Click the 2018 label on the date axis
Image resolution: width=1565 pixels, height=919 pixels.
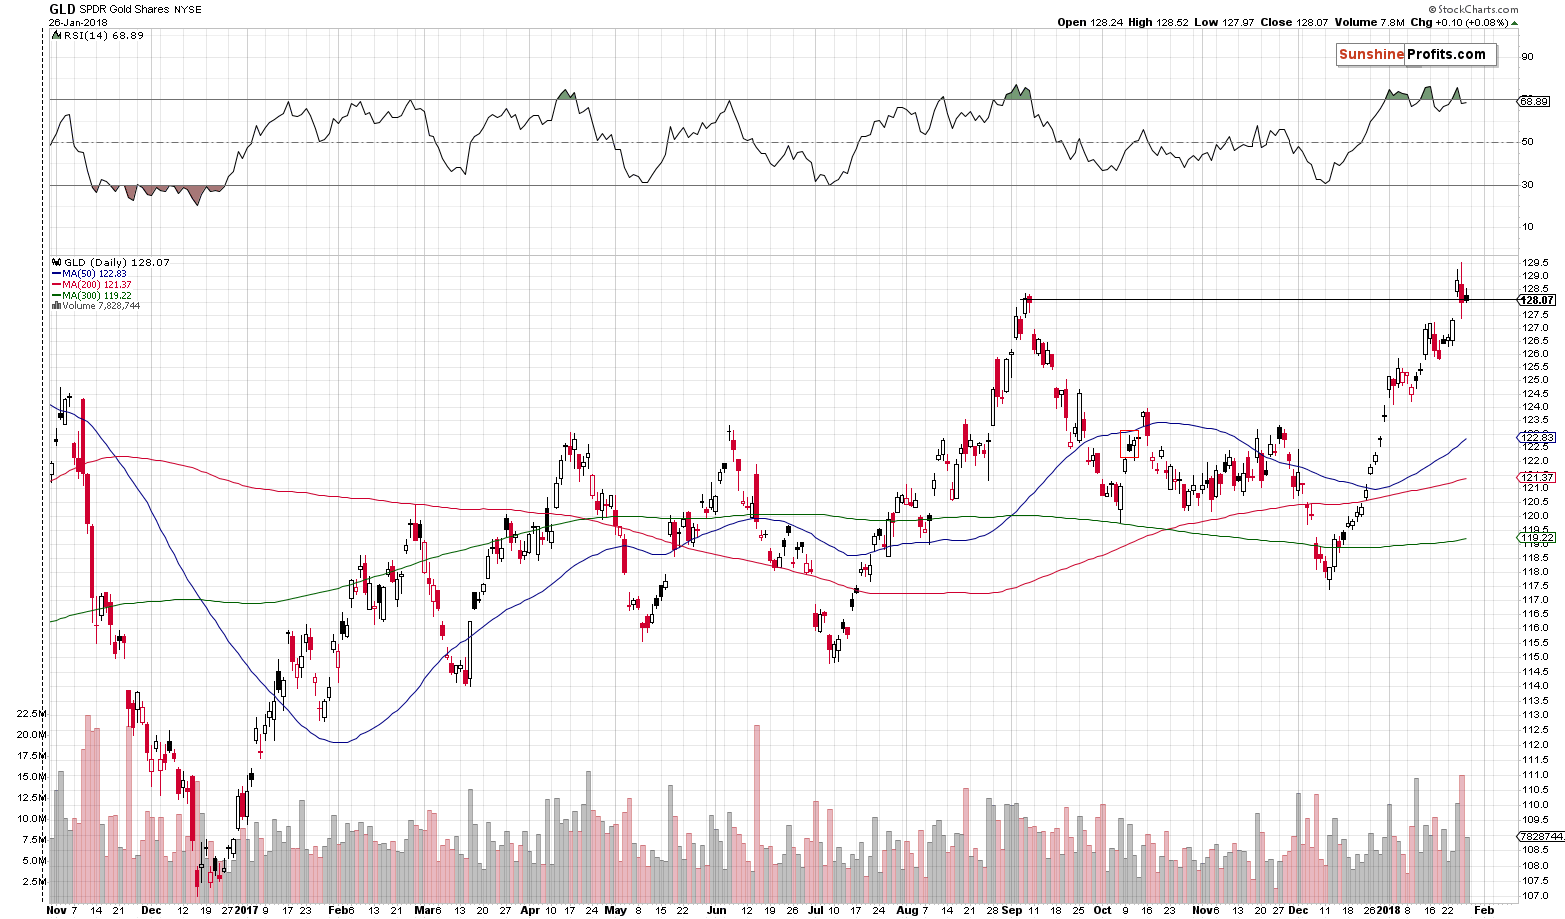(x=1389, y=911)
